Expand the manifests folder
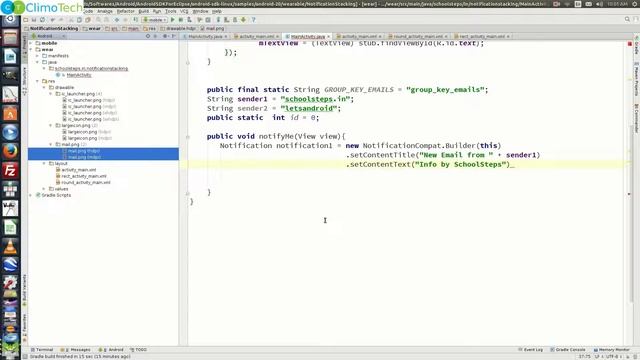The image size is (640, 360). click(x=38, y=56)
